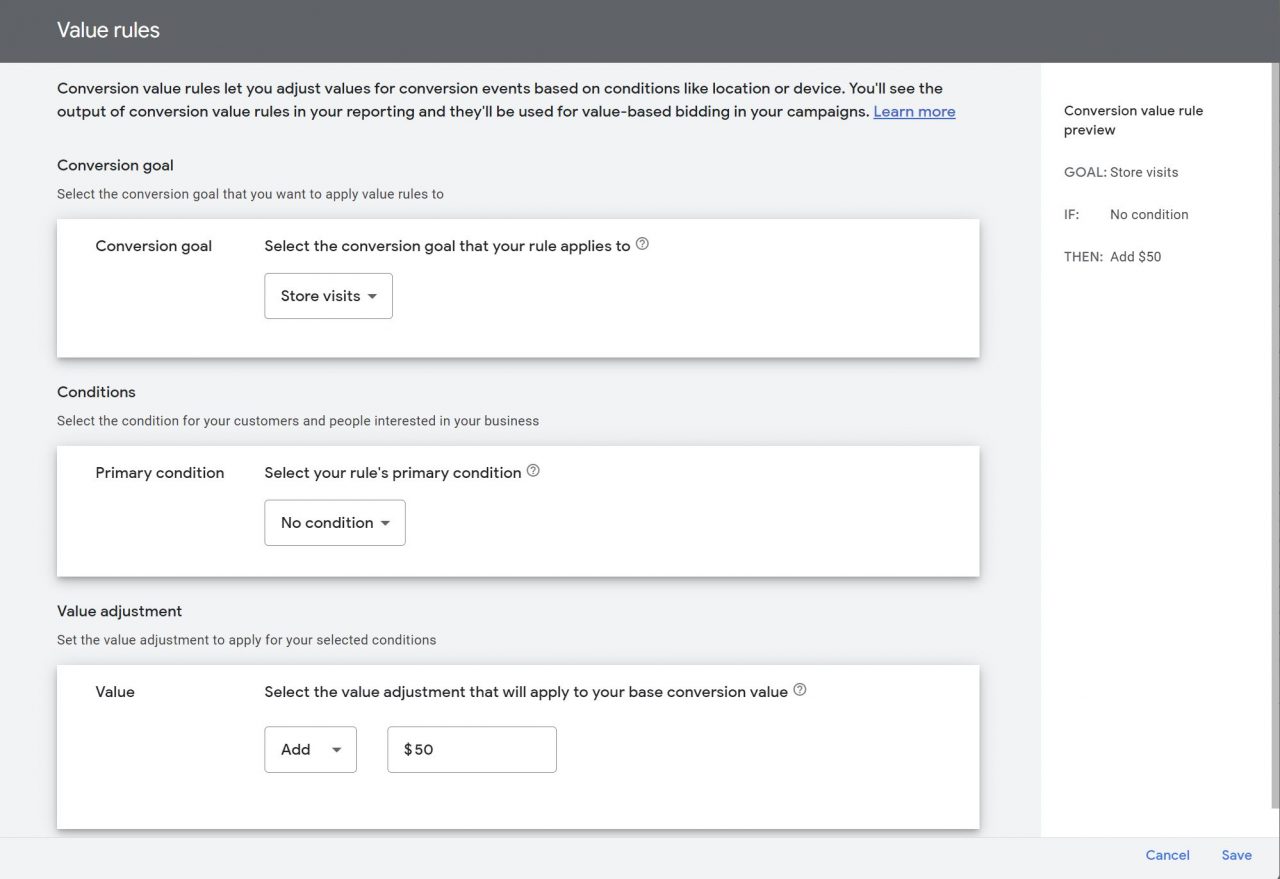Click the Value rules header title
Viewport: 1280px width, 879px height.
pos(108,30)
